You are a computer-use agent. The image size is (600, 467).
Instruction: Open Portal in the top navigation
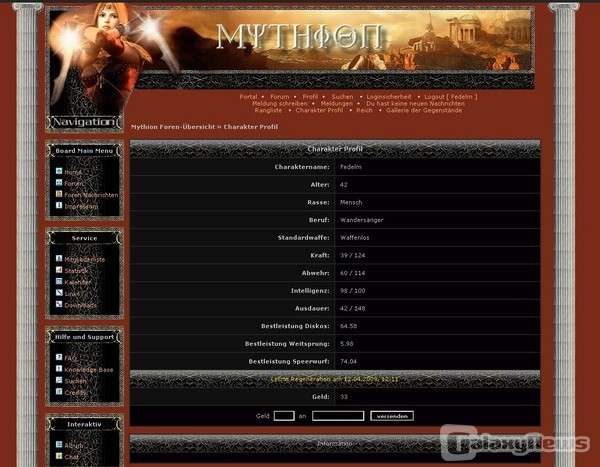click(248, 97)
